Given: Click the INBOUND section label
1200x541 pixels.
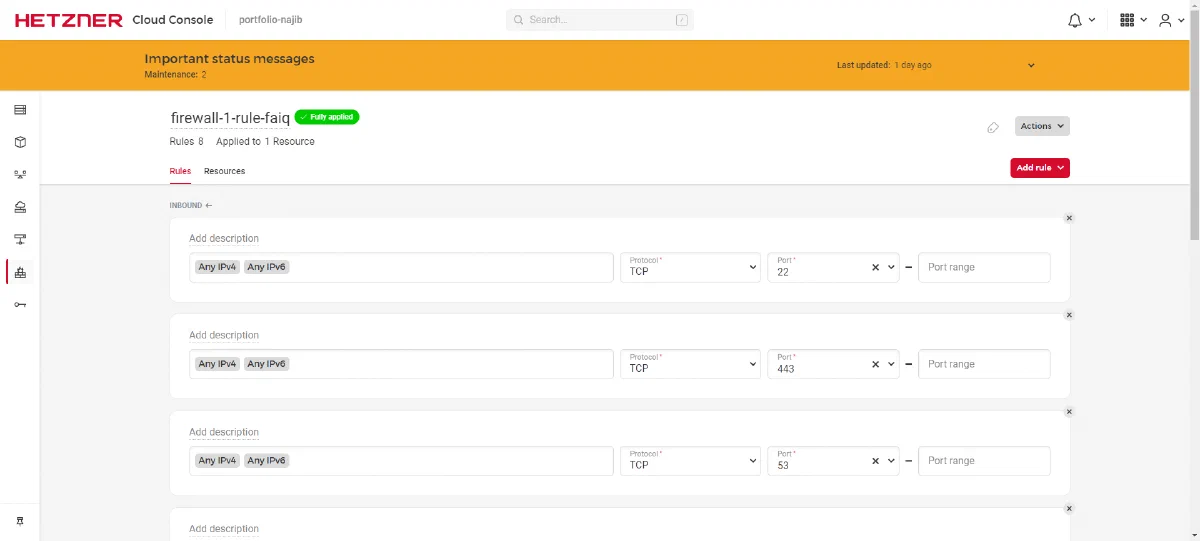Looking at the screenshot, I should 191,206.
